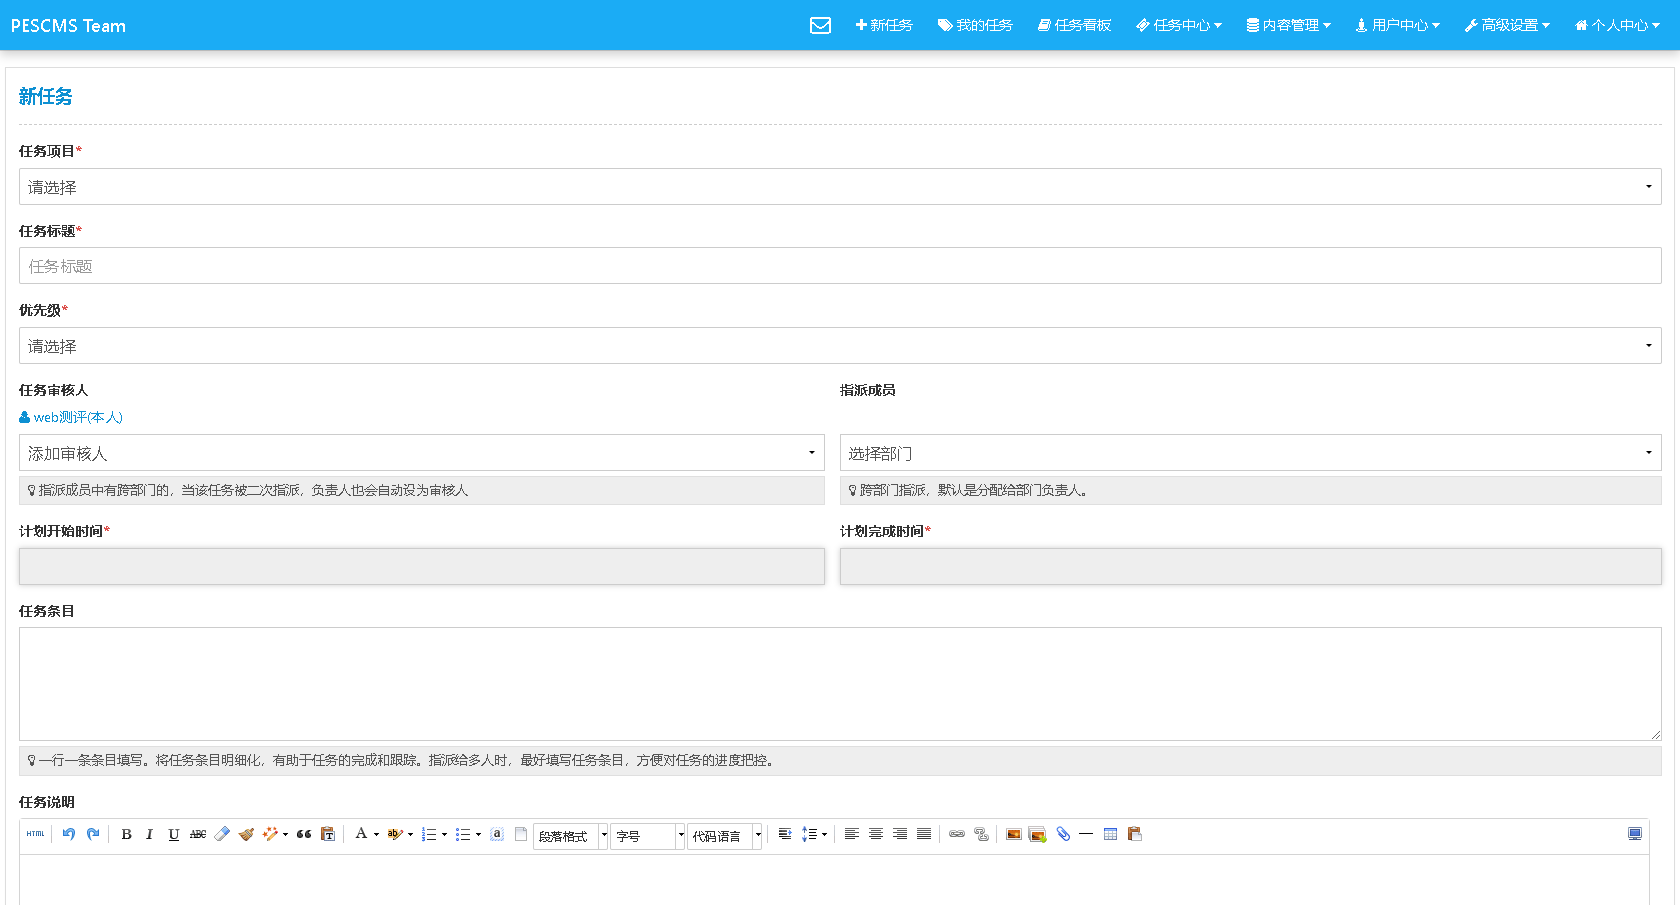Toggle underline formatting
Screen dimensions: 1680x905
173,834
